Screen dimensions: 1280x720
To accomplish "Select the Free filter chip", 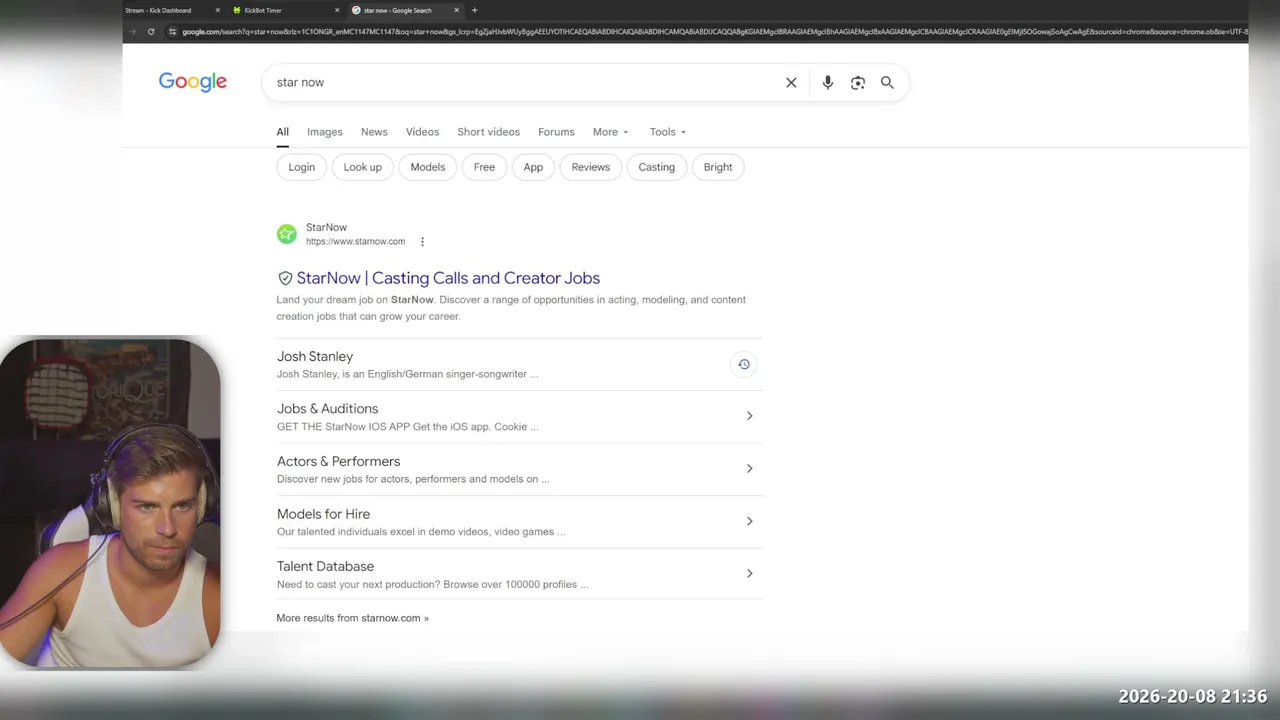I will pos(484,167).
